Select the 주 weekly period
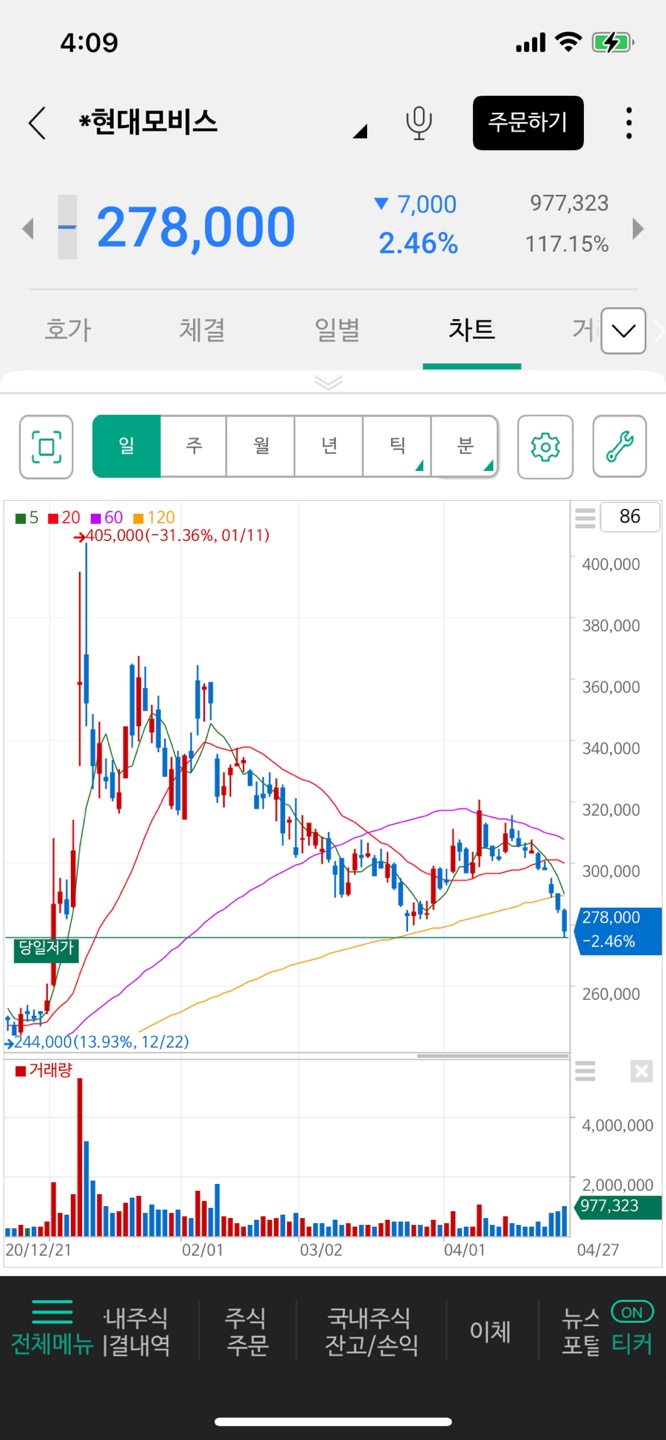This screenshot has height=1440, width=666. (x=194, y=446)
